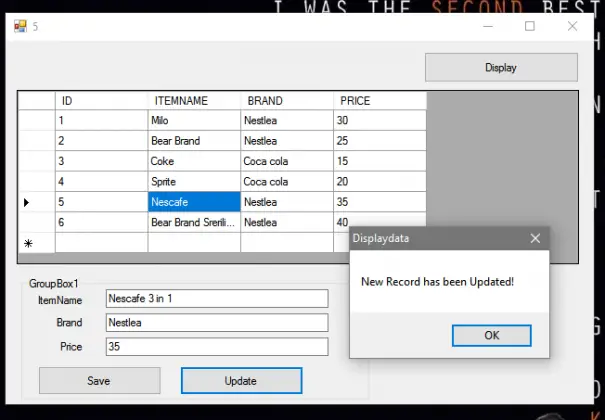Select the Coke cell
The height and width of the screenshot is (420, 605).
194,161
